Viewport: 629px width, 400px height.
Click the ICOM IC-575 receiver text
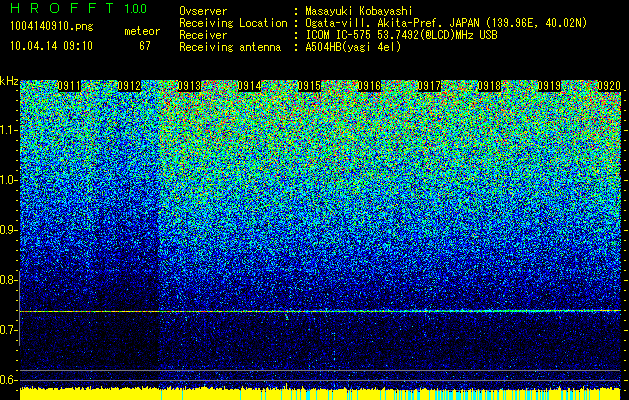(401, 35)
